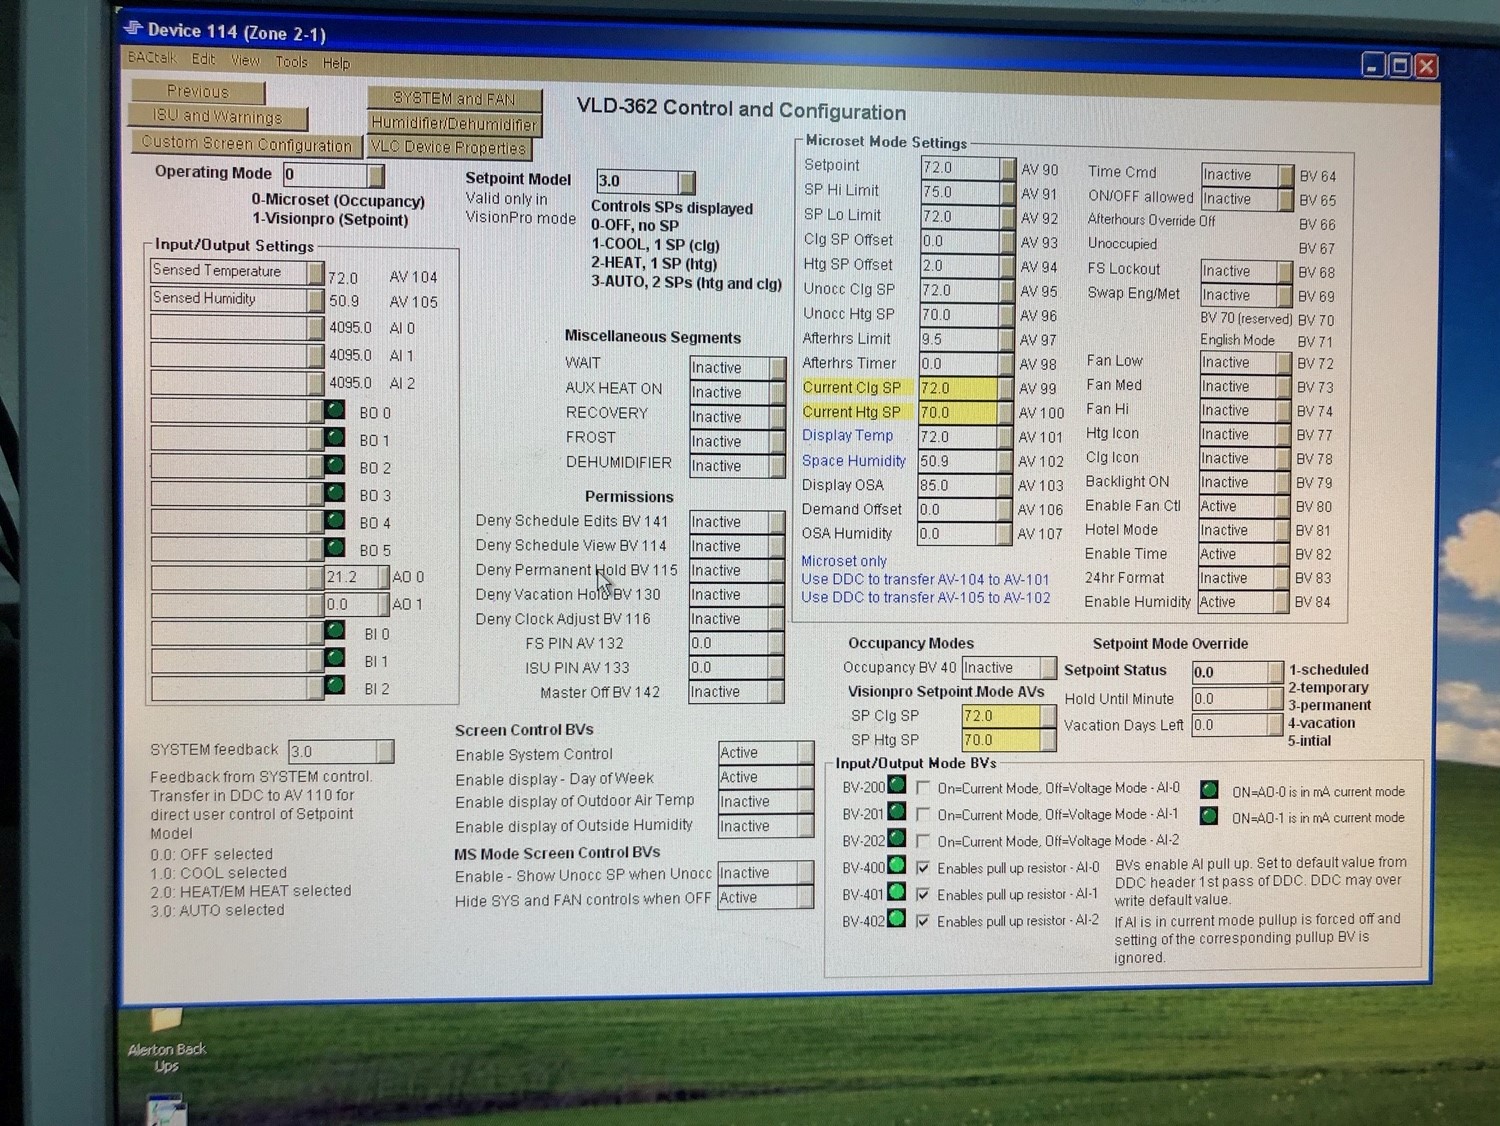Viewport: 1500px width, 1126px height.
Task: Expand the Setpoint Model dropdown
Action: coord(686,182)
